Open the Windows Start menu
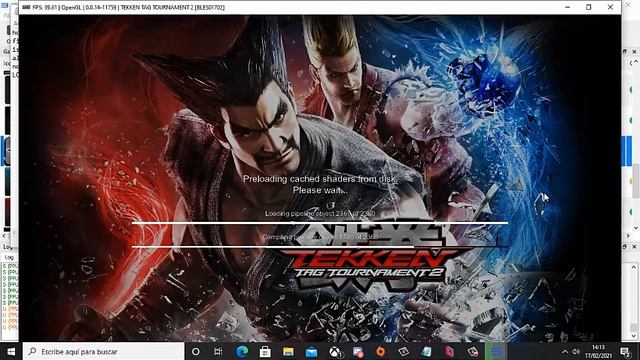The width and height of the screenshot is (640, 360). coord(11,351)
